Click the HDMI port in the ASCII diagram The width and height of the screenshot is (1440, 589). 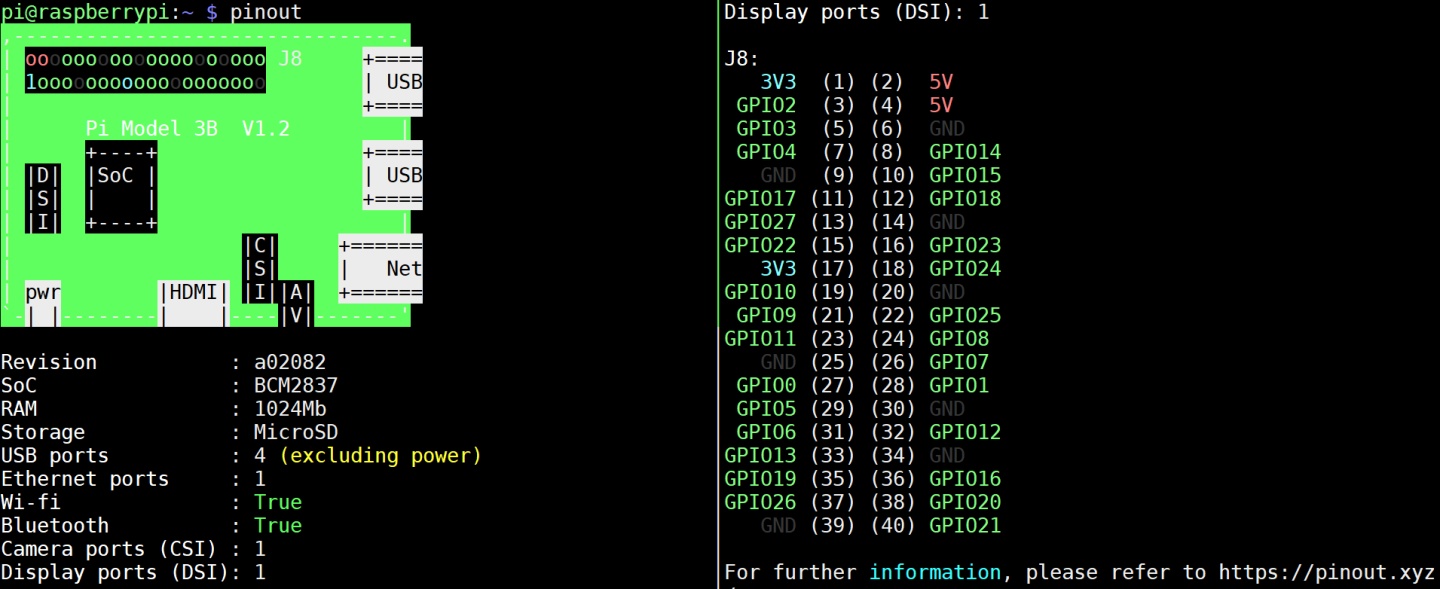(194, 293)
